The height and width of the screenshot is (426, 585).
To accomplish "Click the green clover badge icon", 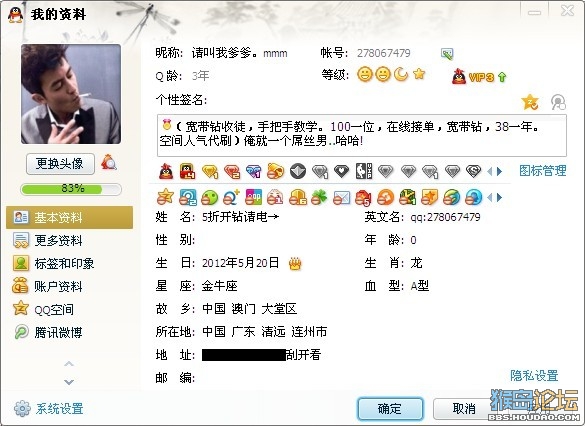I will (319, 197).
